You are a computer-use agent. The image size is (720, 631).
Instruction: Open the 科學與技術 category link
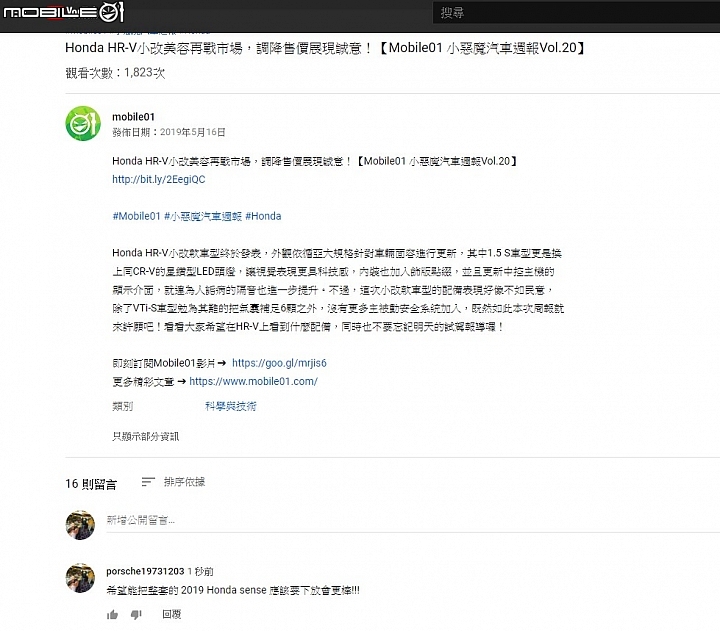[x=231, y=406]
